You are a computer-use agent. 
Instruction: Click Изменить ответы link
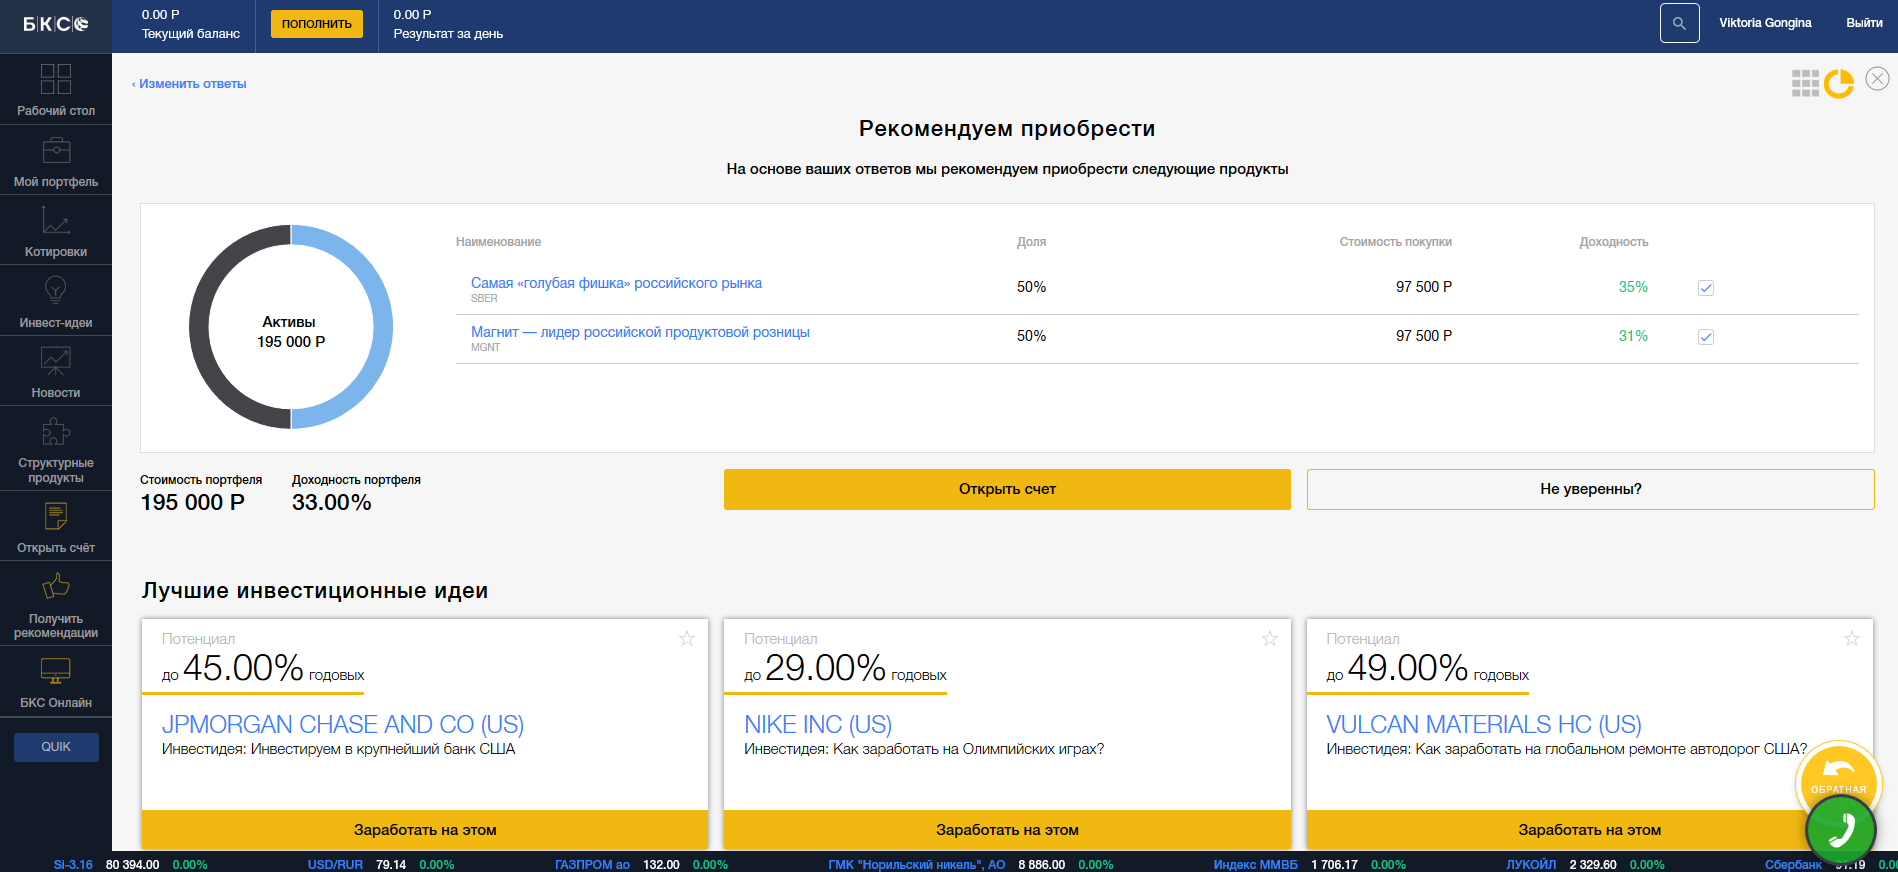pos(189,84)
